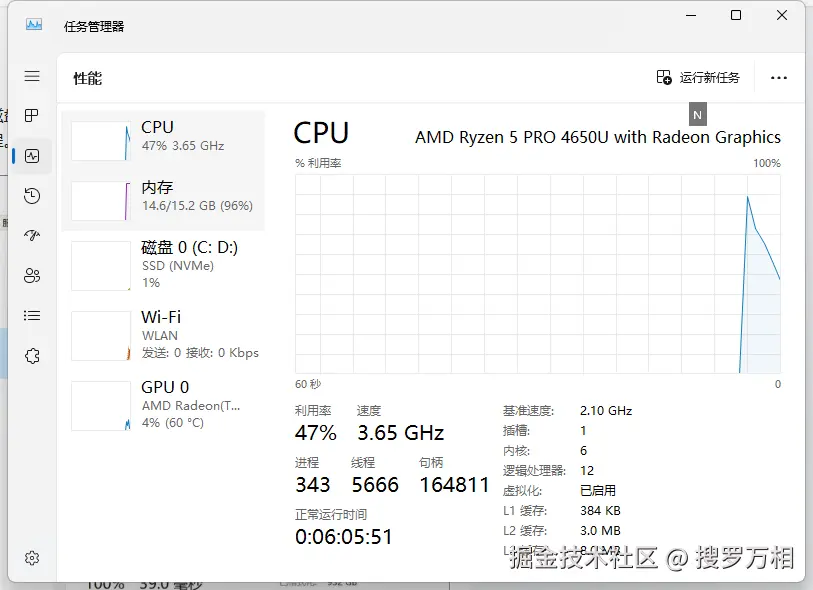Open the three-dot more options menu
The height and width of the screenshot is (590, 813).
(x=779, y=78)
